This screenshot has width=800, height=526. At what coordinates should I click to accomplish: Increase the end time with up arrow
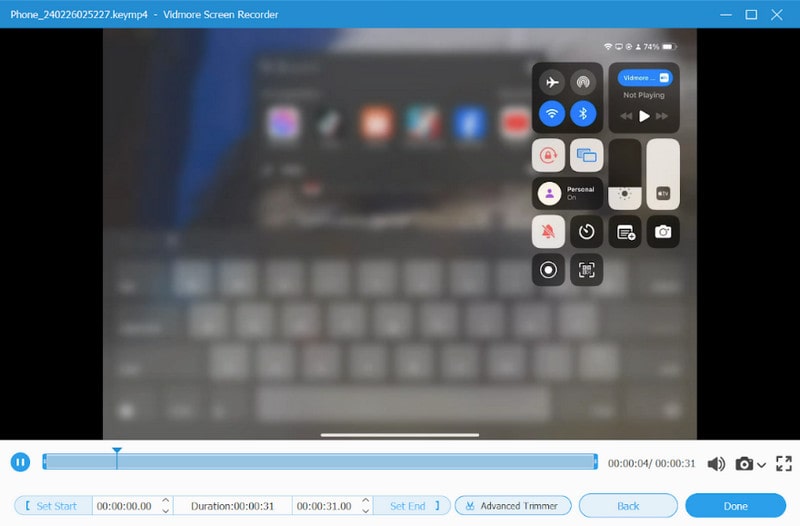coord(366,501)
